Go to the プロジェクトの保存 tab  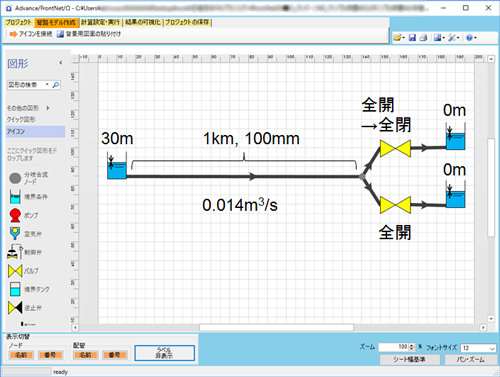pyautogui.click(x=187, y=22)
